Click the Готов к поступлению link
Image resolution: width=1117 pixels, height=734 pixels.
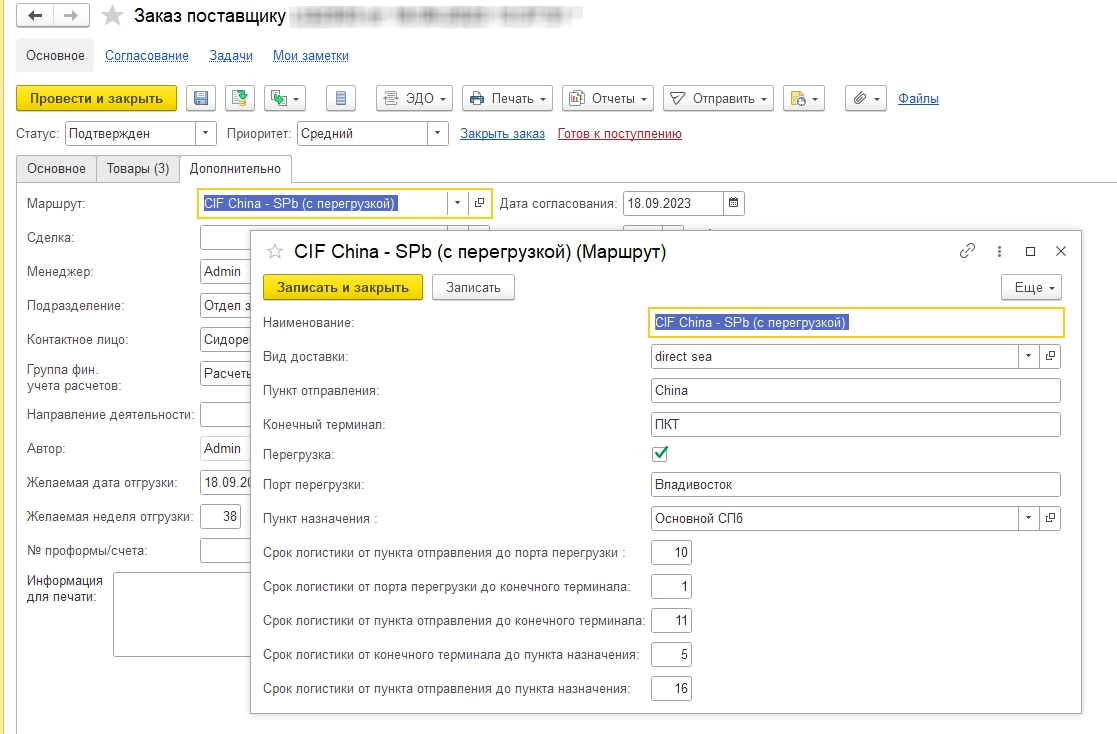pos(620,133)
